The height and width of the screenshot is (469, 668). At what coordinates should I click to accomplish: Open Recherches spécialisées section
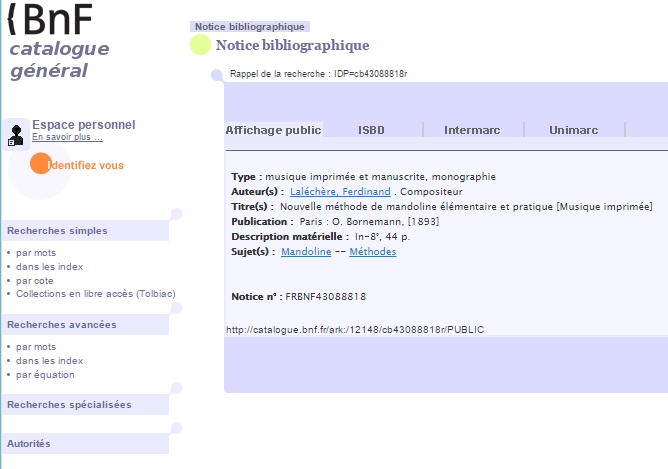coord(85,405)
